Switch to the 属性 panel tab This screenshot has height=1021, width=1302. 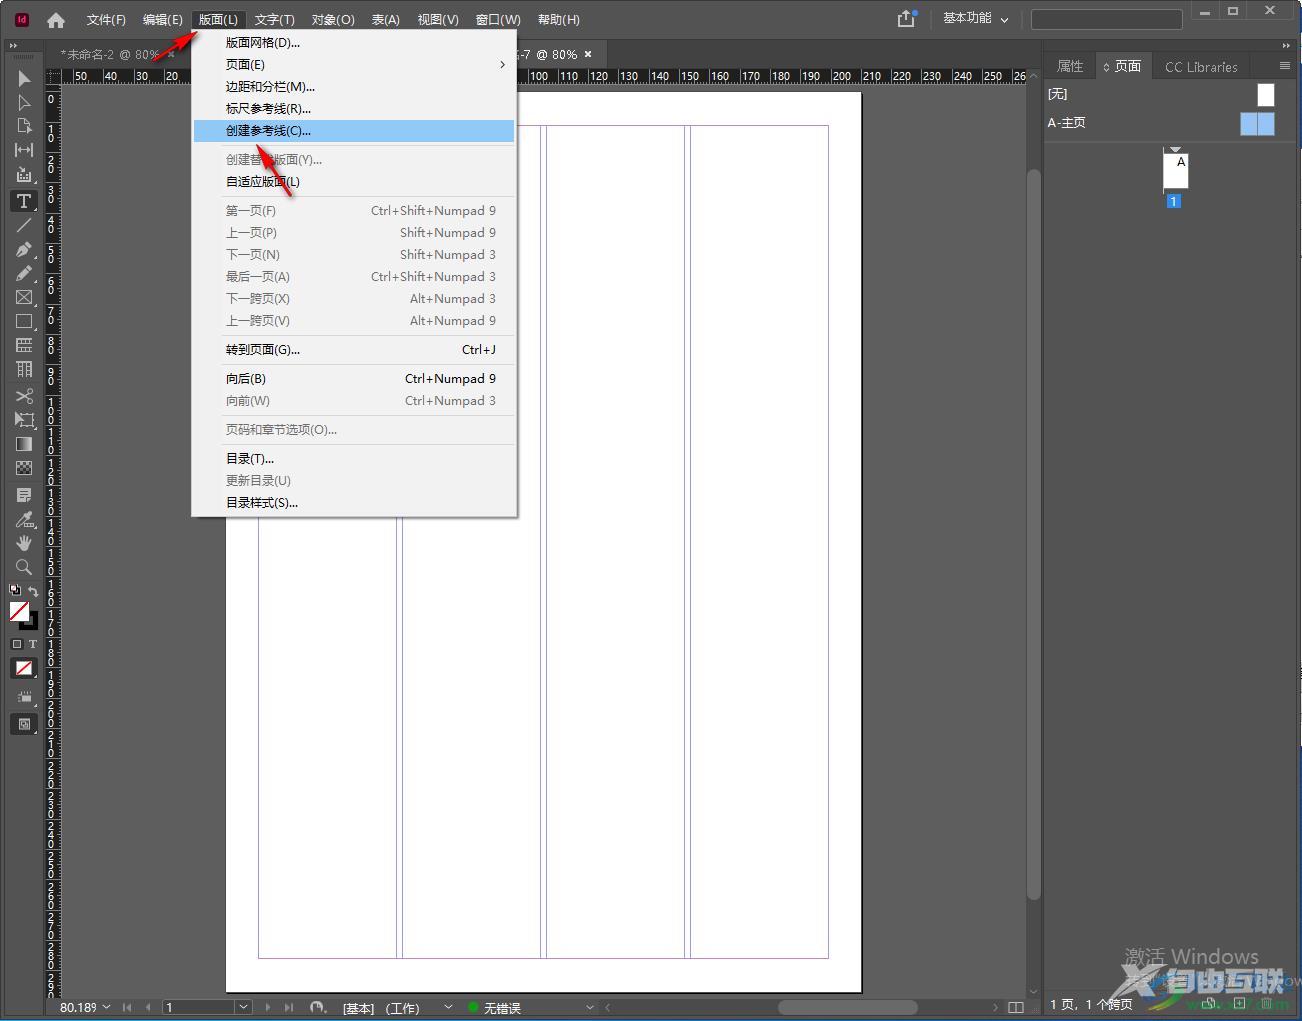coord(1070,67)
